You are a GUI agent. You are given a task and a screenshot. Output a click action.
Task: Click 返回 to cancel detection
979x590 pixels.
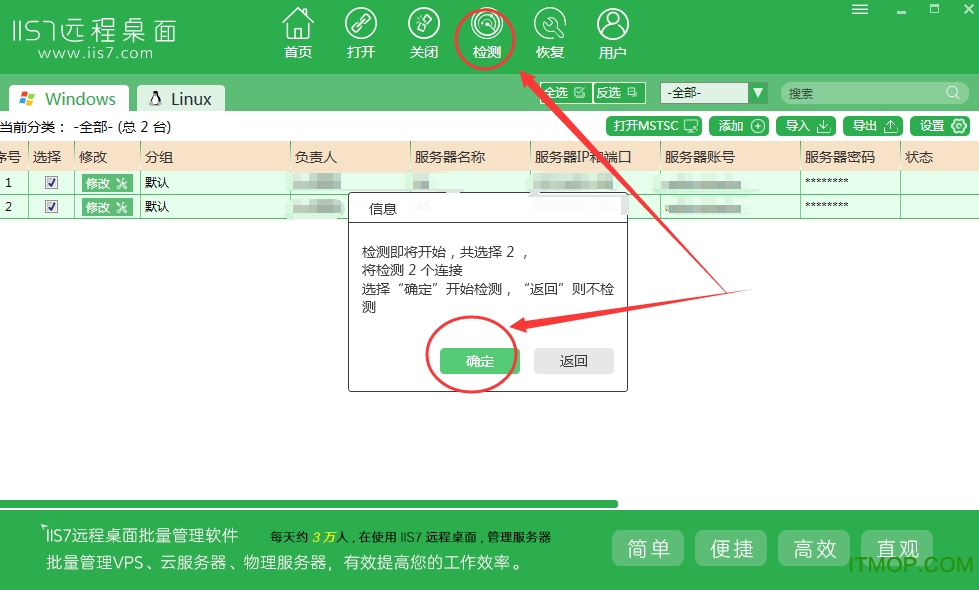[x=574, y=361]
